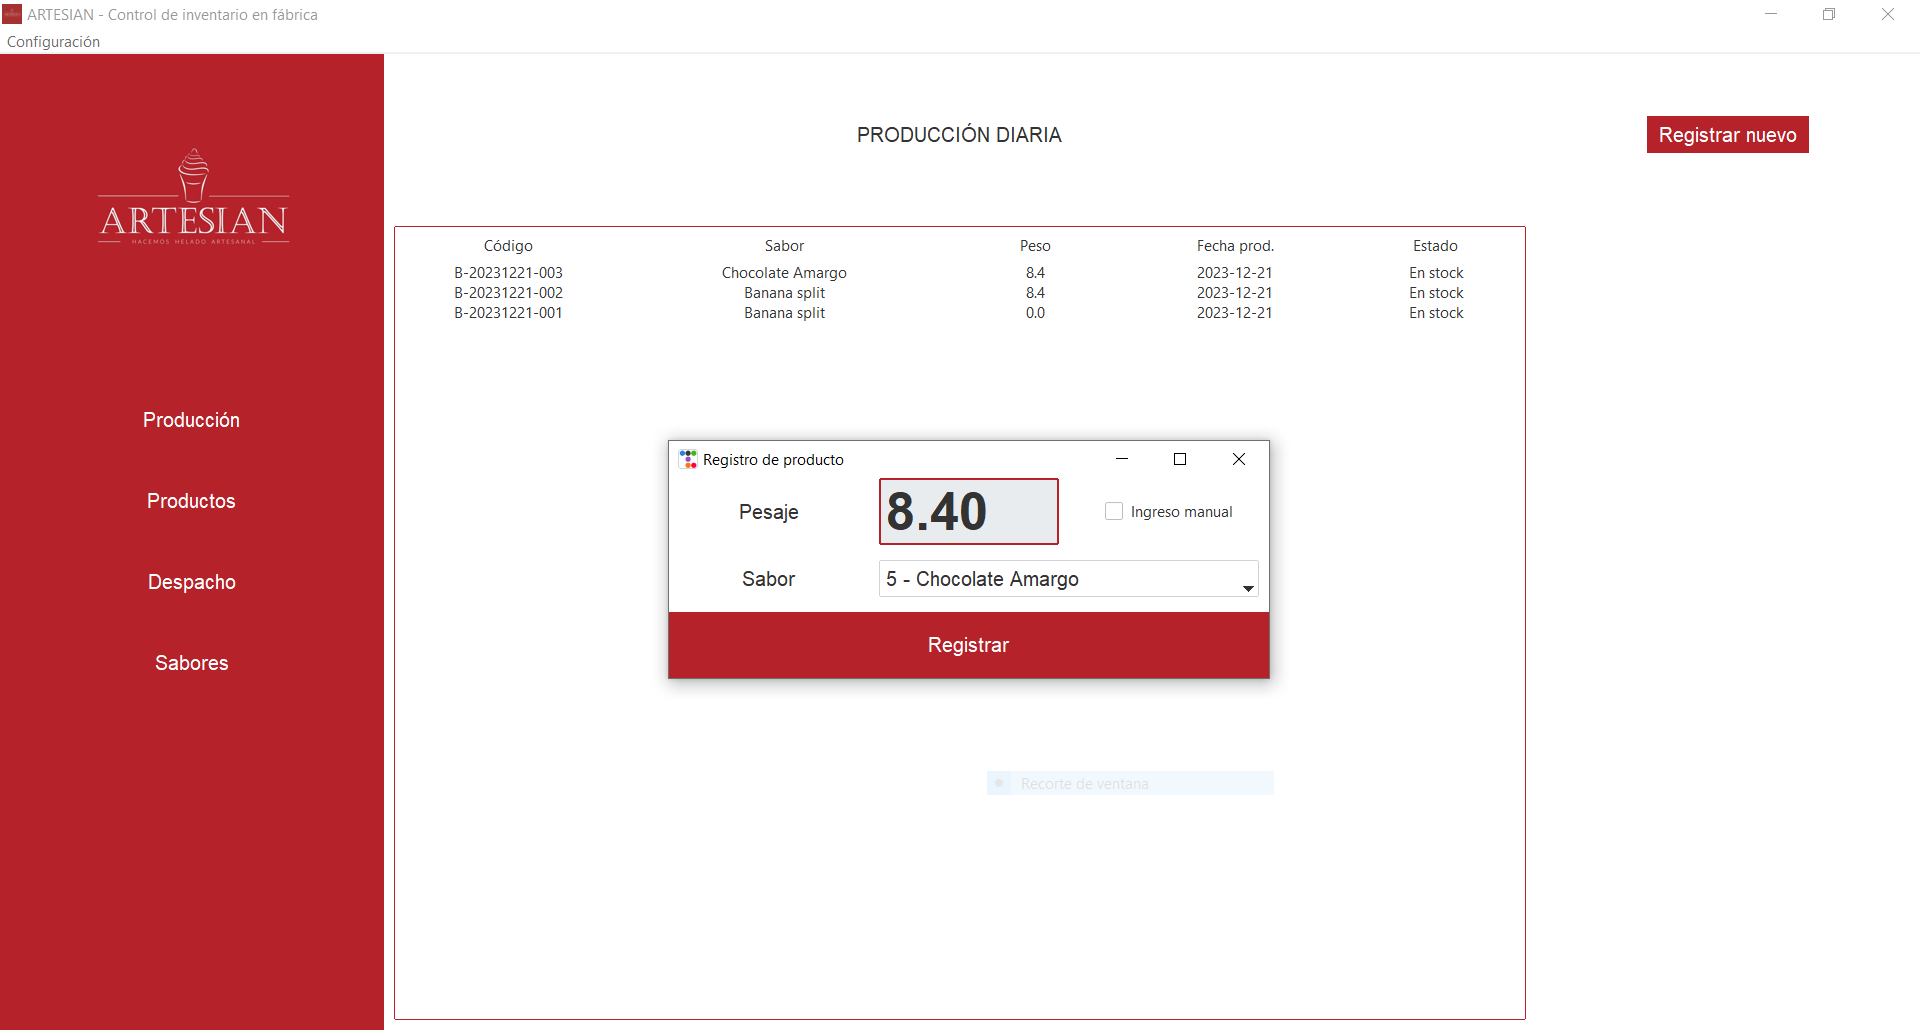Click the ARTESIAN ice cream logo
The width and height of the screenshot is (1920, 1030).
pyautogui.click(x=193, y=198)
